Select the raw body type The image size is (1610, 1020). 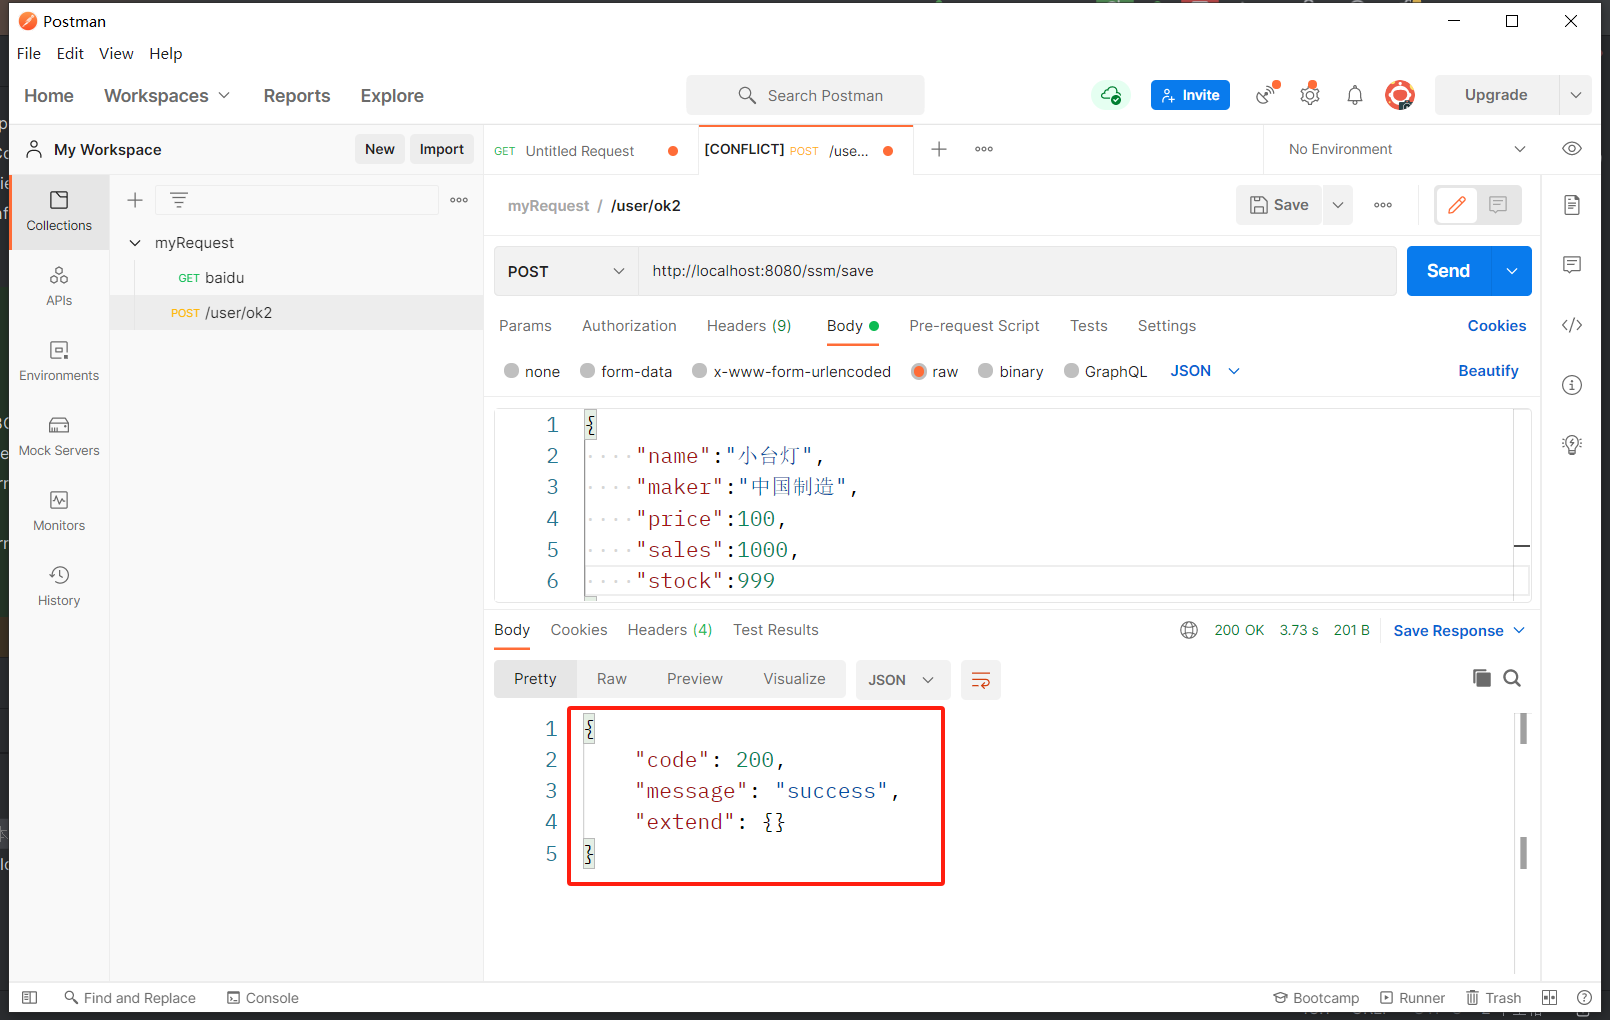coord(934,371)
